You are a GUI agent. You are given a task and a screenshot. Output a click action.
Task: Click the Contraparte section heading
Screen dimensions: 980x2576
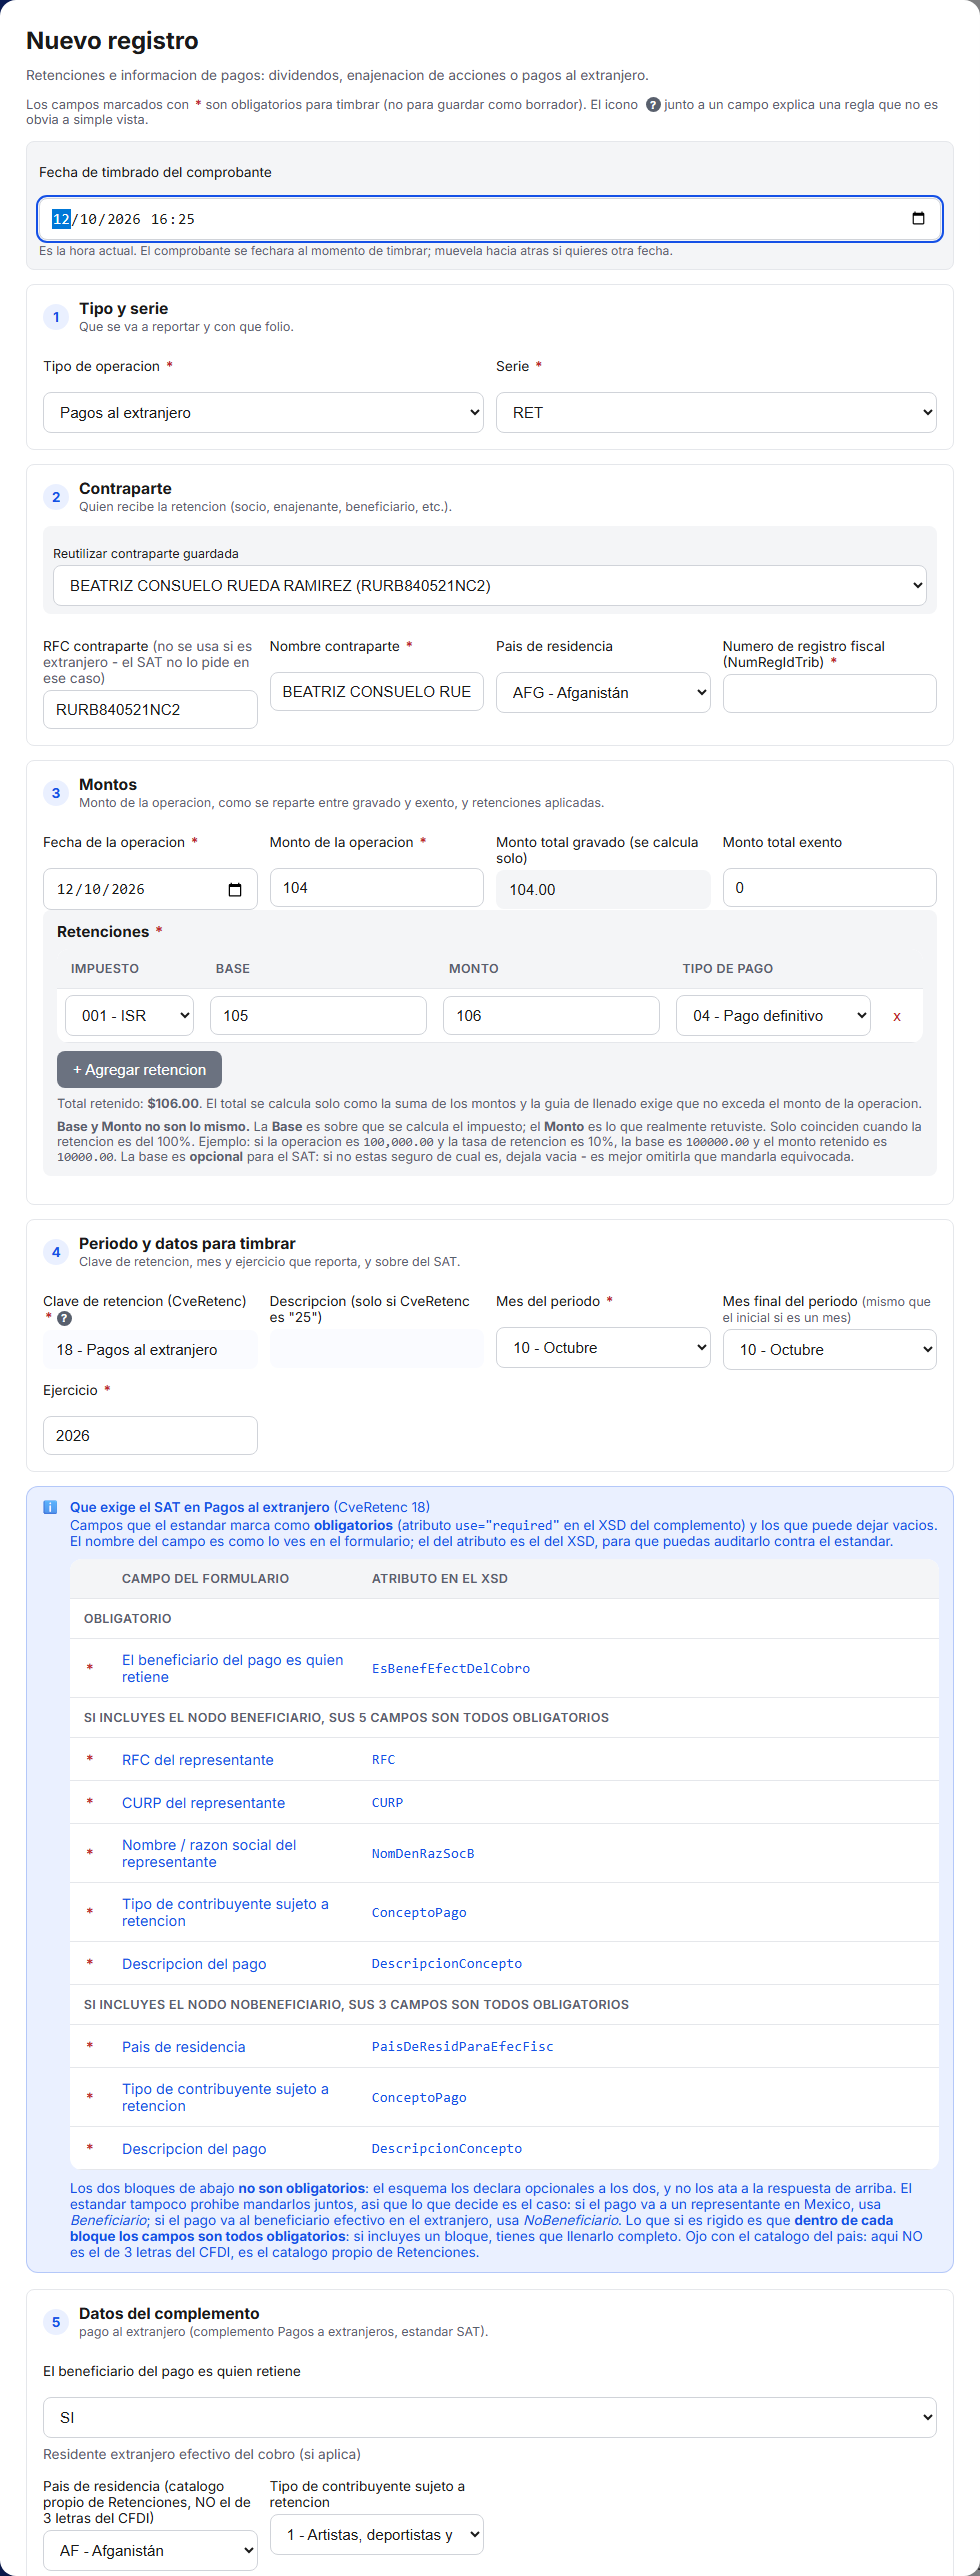pos(125,488)
